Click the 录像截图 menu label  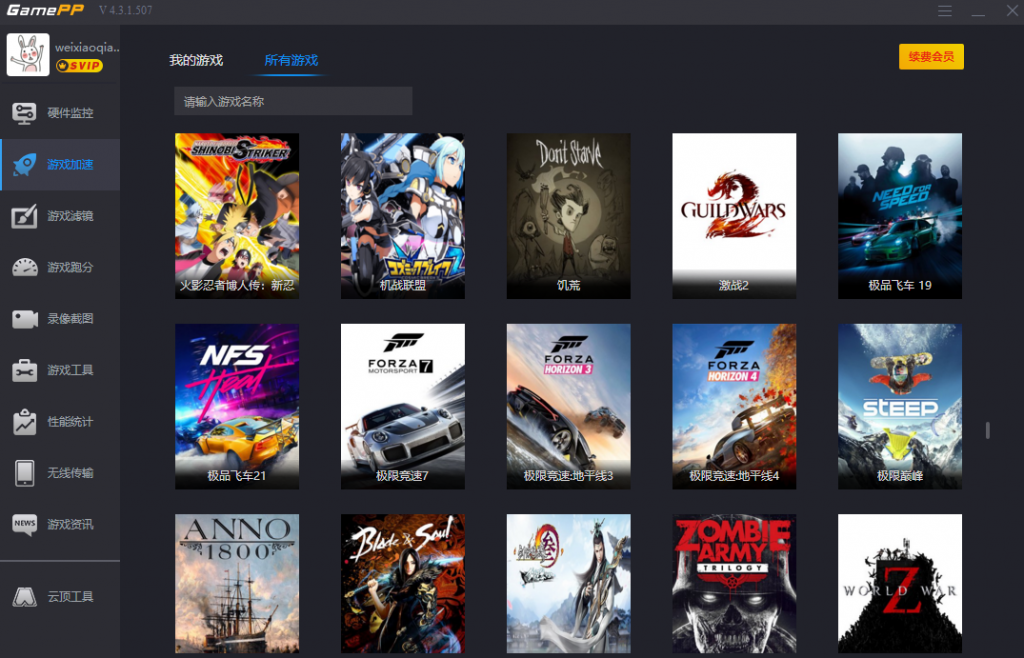click(x=70, y=319)
